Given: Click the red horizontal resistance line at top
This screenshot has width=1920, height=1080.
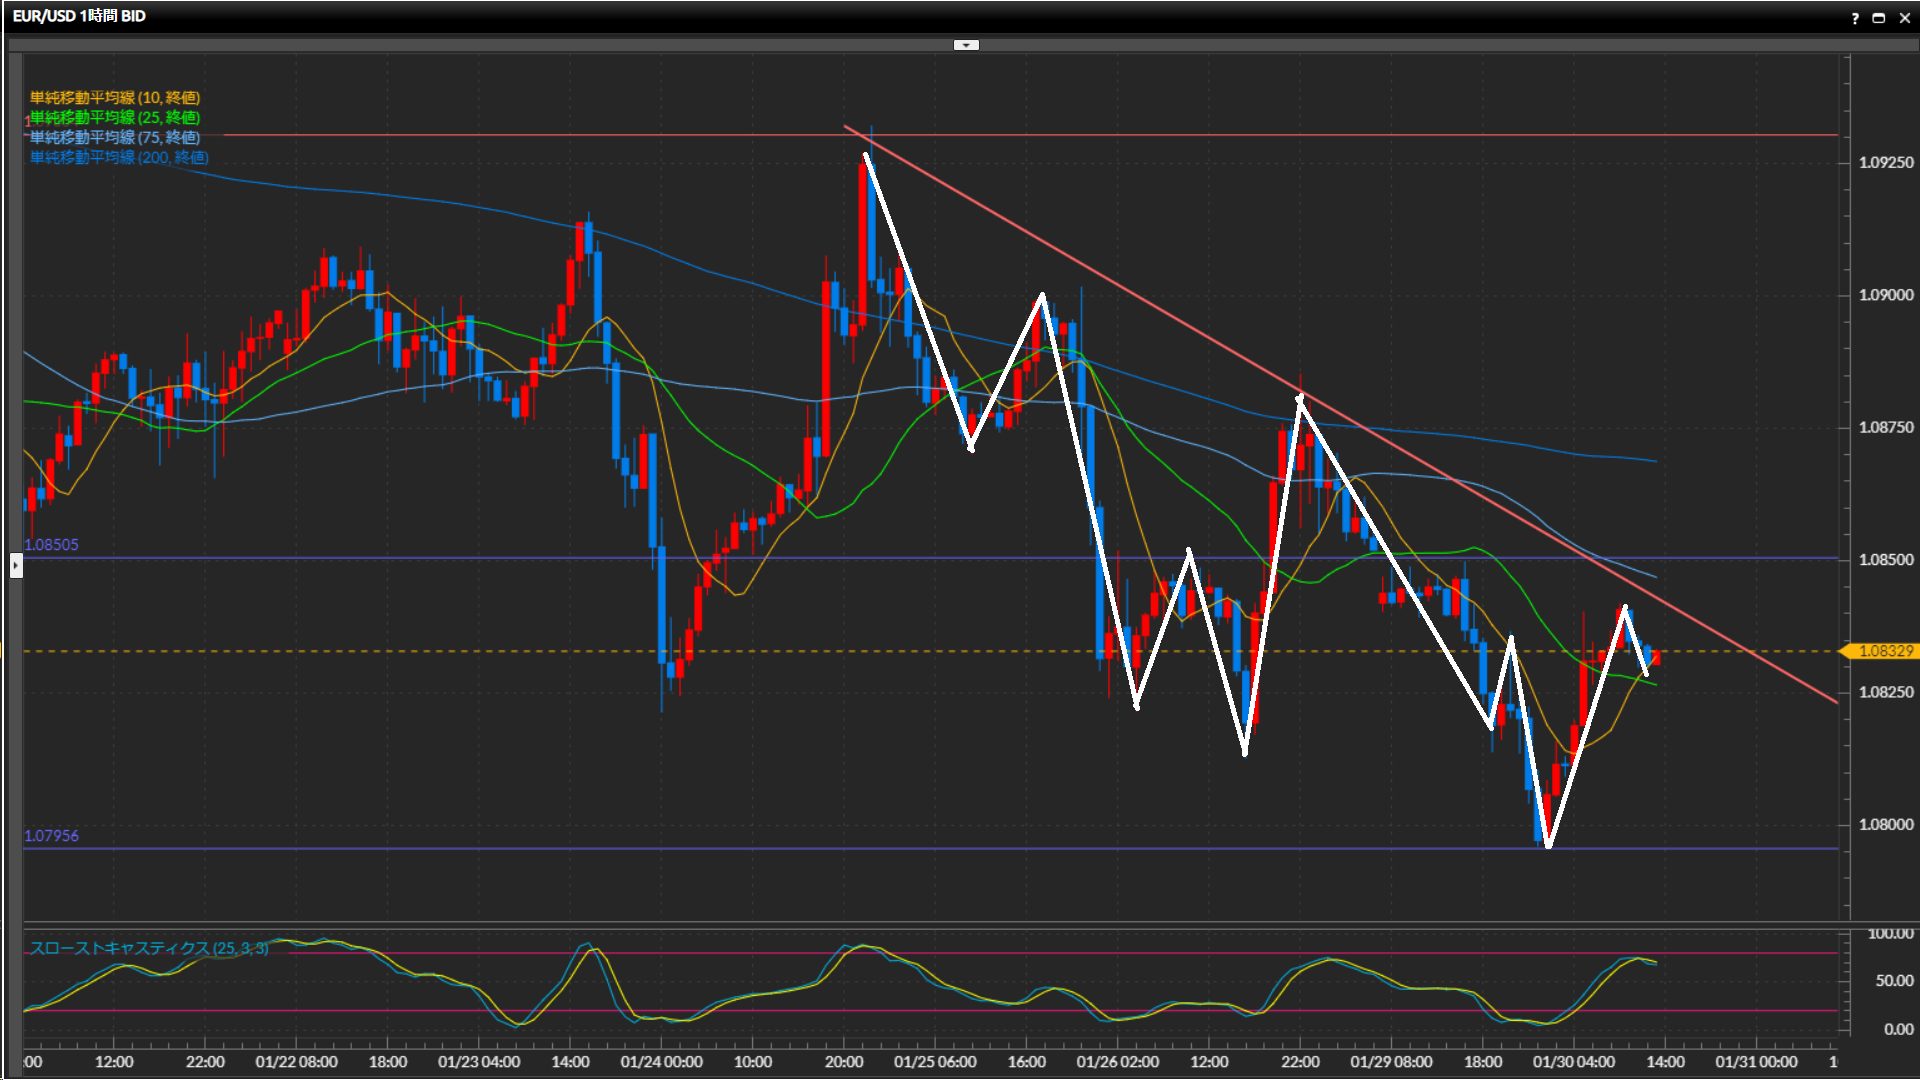Looking at the screenshot, I should pos(500,134).
